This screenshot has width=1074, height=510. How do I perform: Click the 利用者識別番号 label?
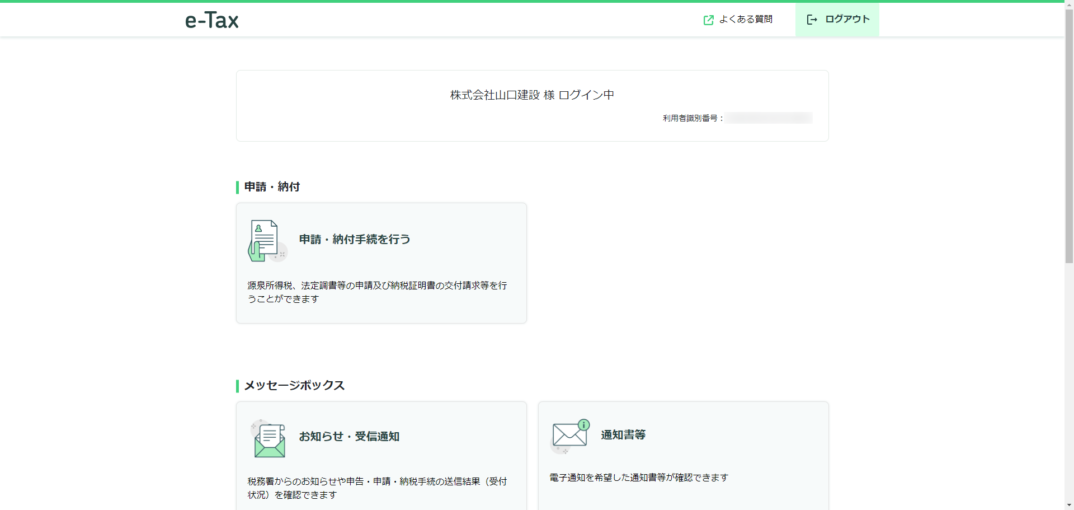[693, 118]
